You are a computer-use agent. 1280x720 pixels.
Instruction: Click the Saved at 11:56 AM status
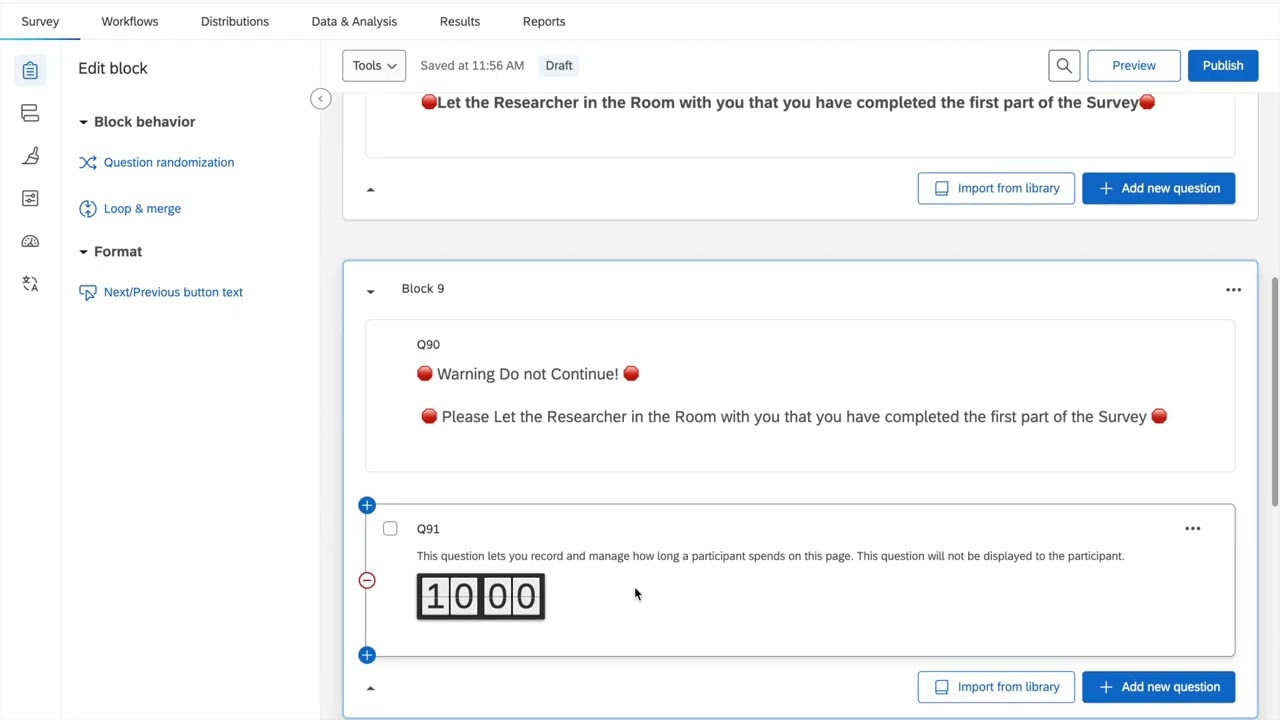pos(472,65)
